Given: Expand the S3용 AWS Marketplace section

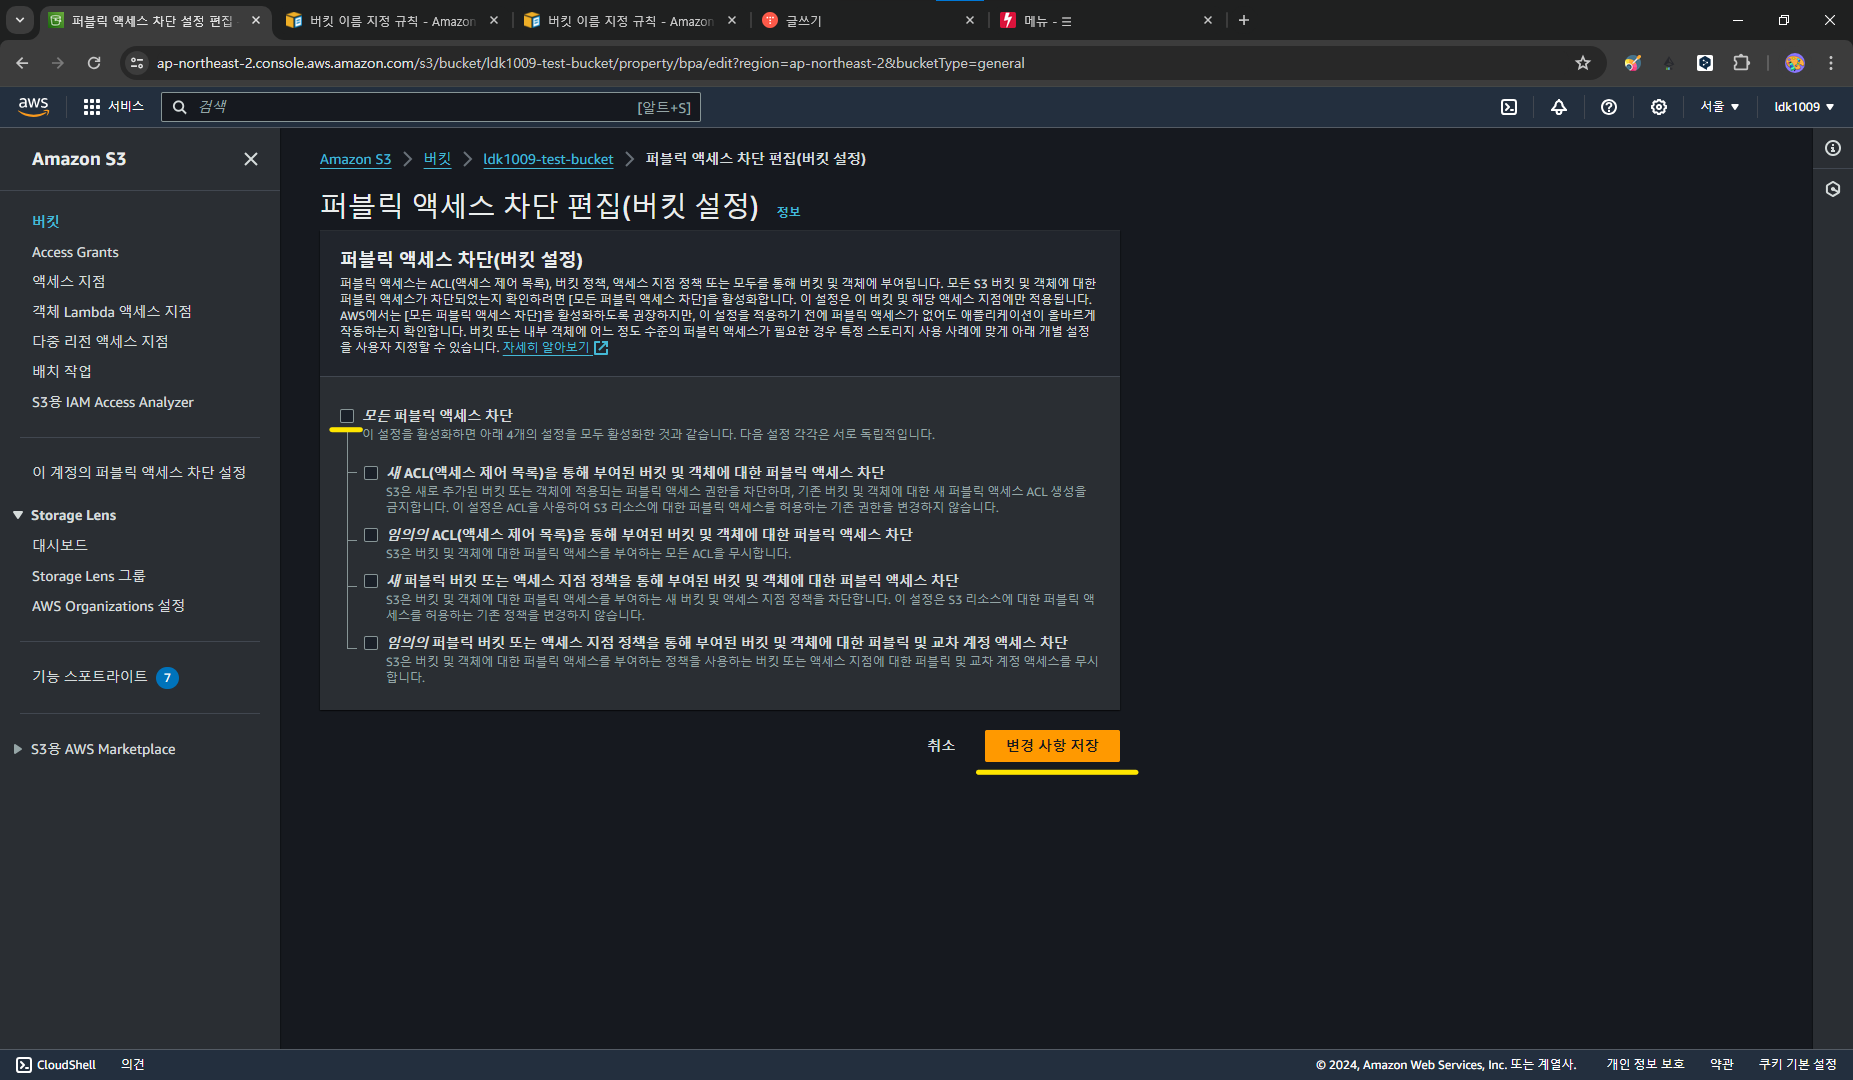Looking at the screenshot, I should click(18, 749).
